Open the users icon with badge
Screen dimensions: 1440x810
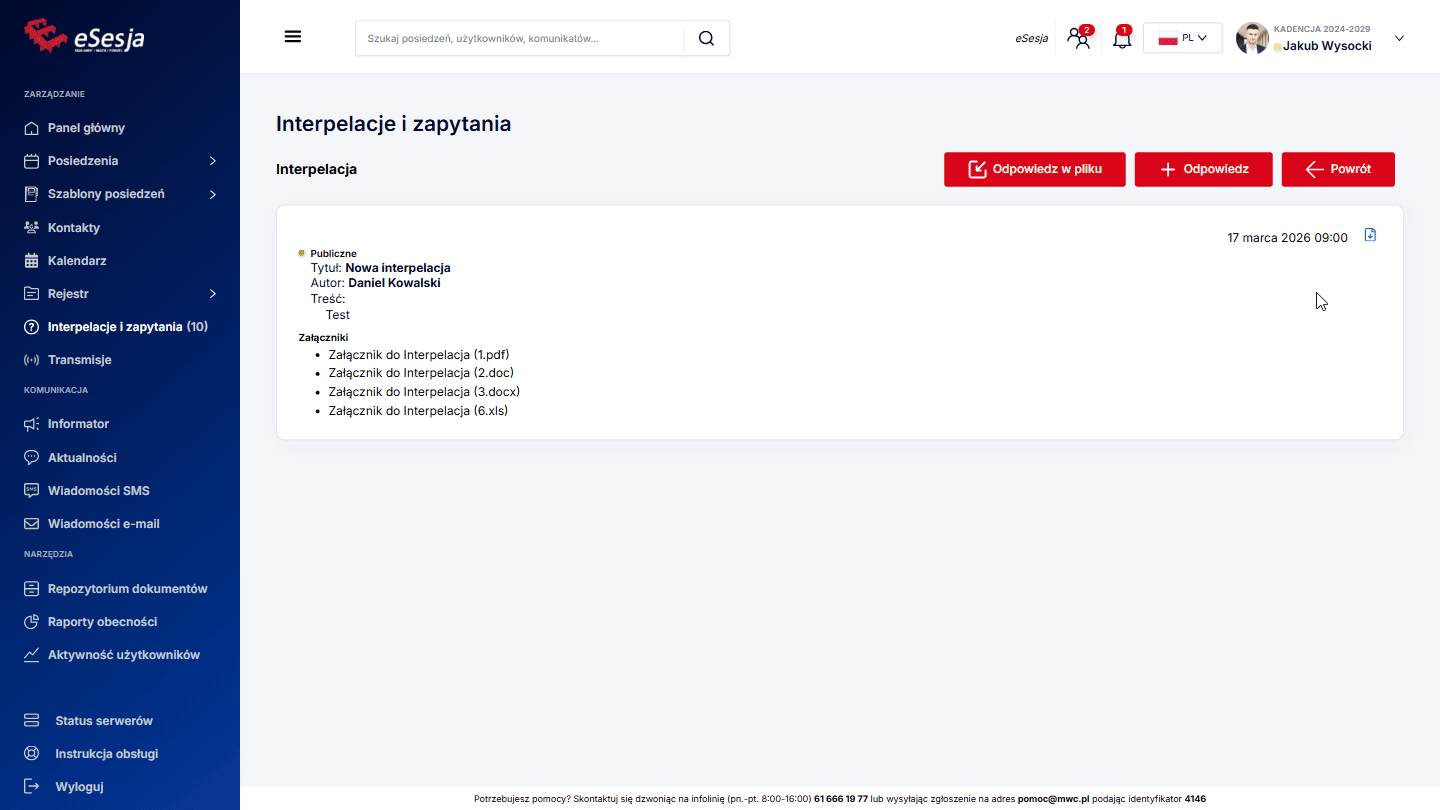[1078, 39]
